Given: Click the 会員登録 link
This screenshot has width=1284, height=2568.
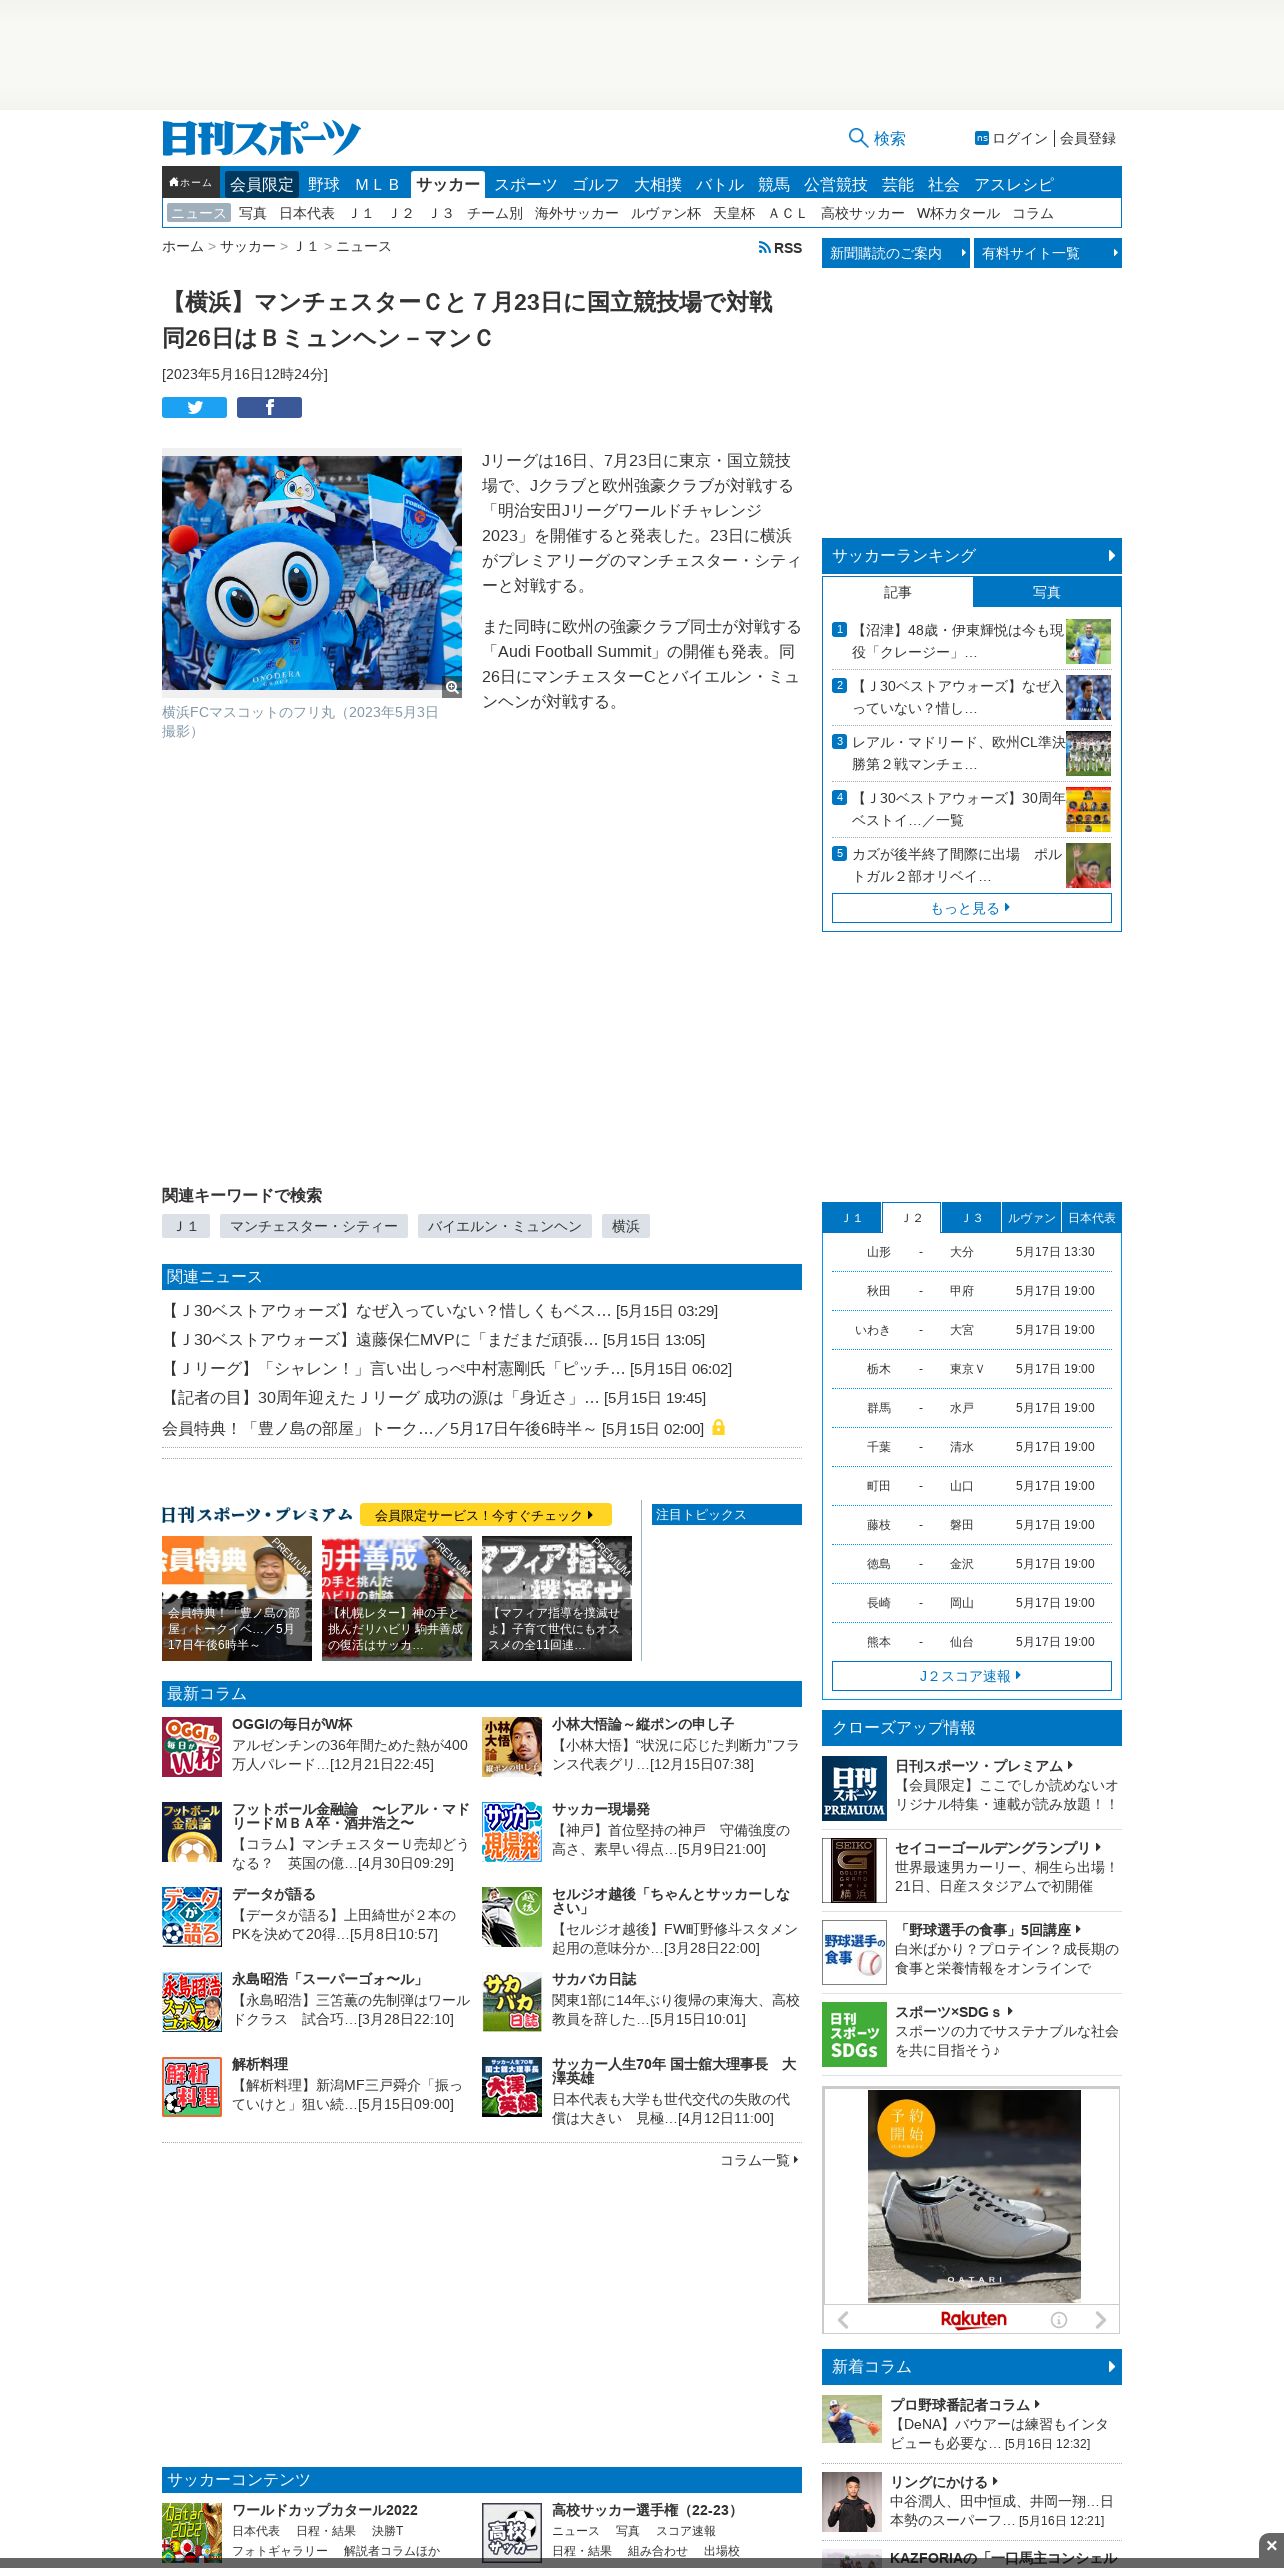Looking at the screenshot, I should point(1088,138).
